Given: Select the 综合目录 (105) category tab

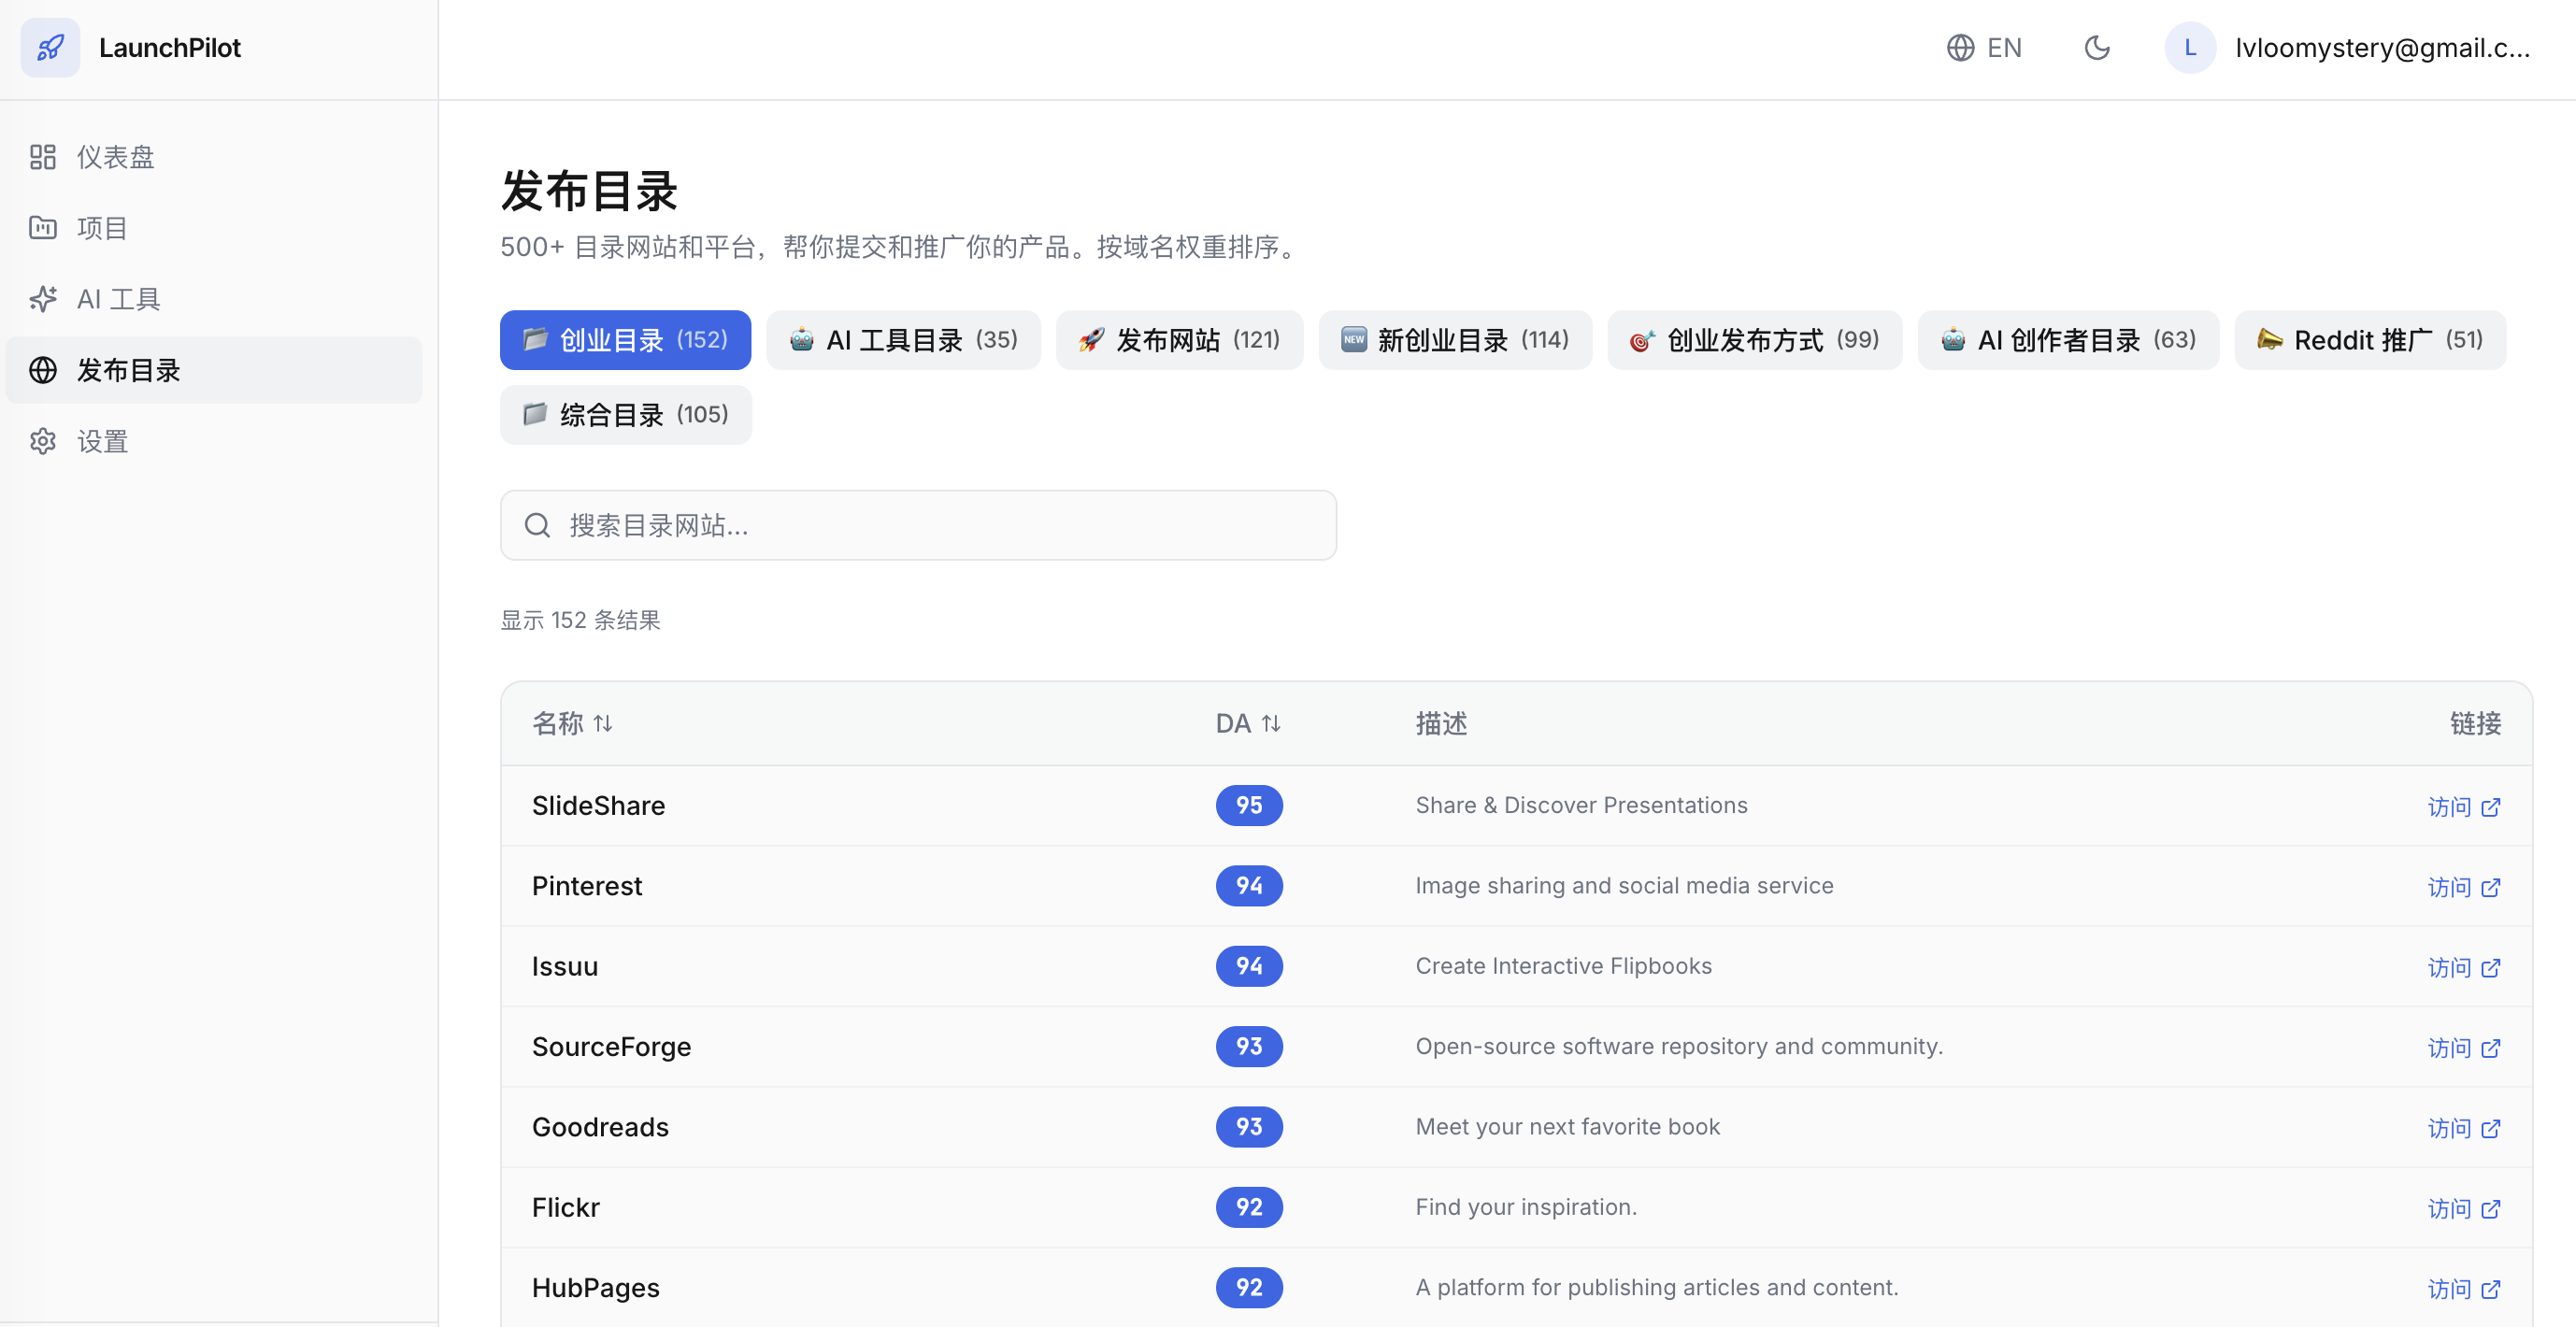Looking at the screenshot, I should click(x=625, y=415).
